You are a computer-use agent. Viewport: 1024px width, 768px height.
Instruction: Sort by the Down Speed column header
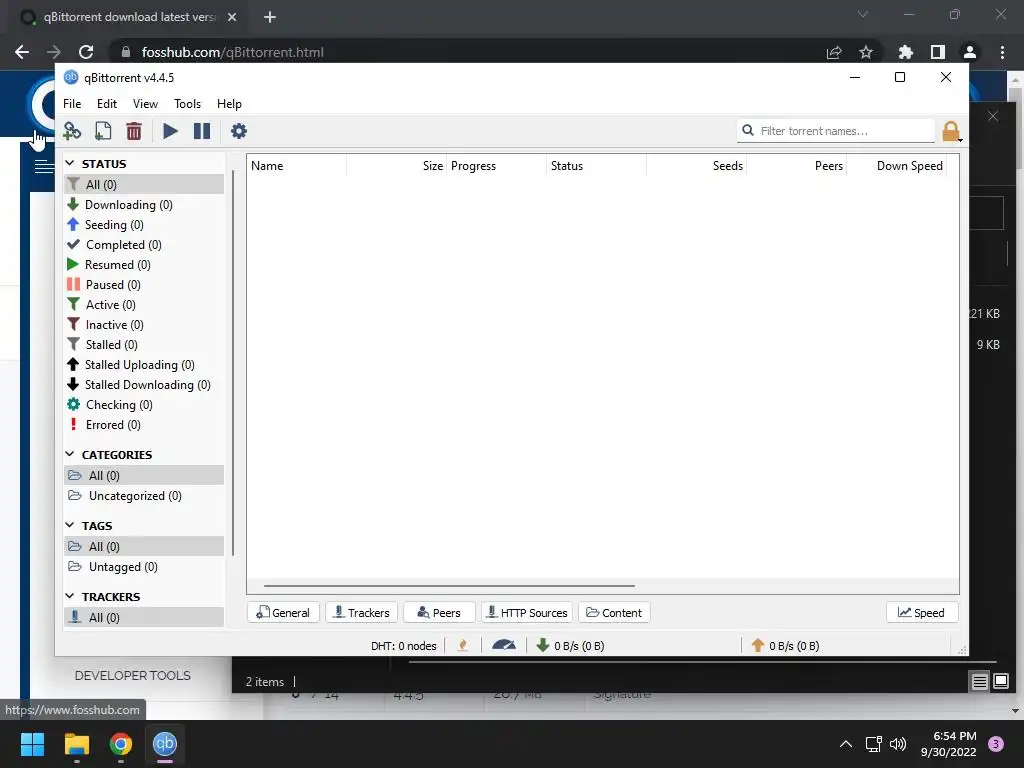[897, 166]
